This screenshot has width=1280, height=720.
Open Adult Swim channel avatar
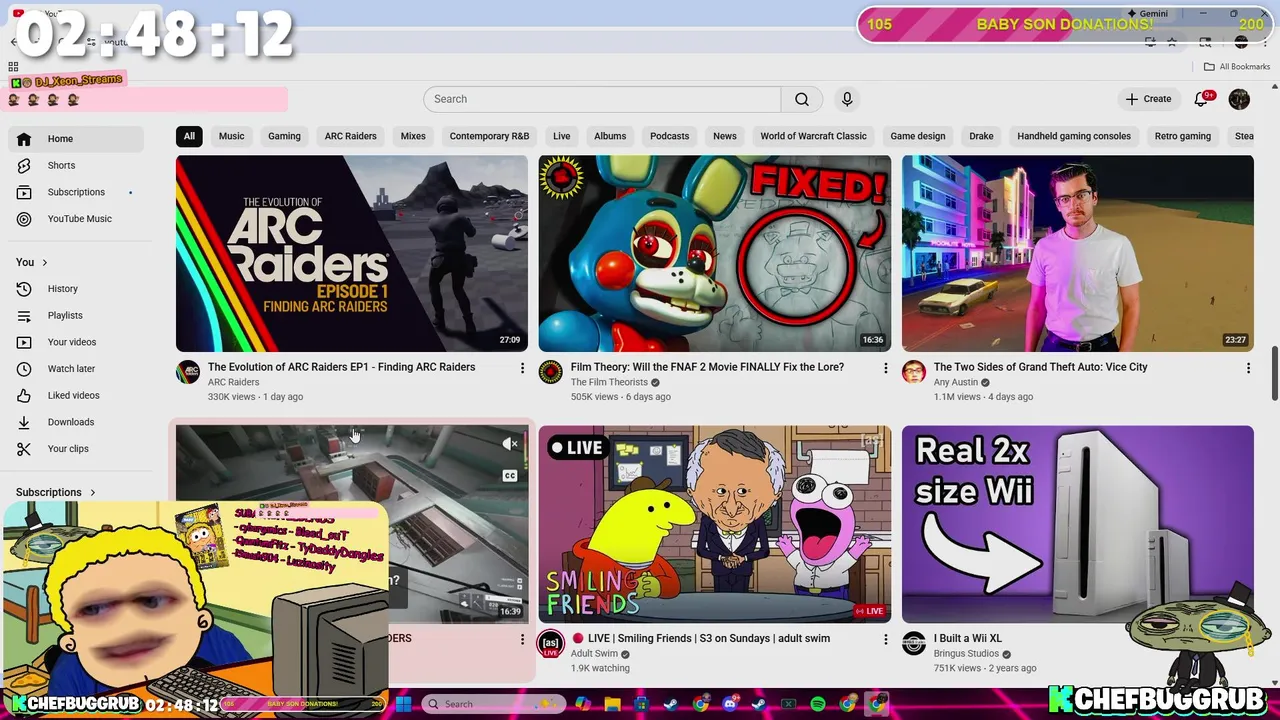(551, 644)
